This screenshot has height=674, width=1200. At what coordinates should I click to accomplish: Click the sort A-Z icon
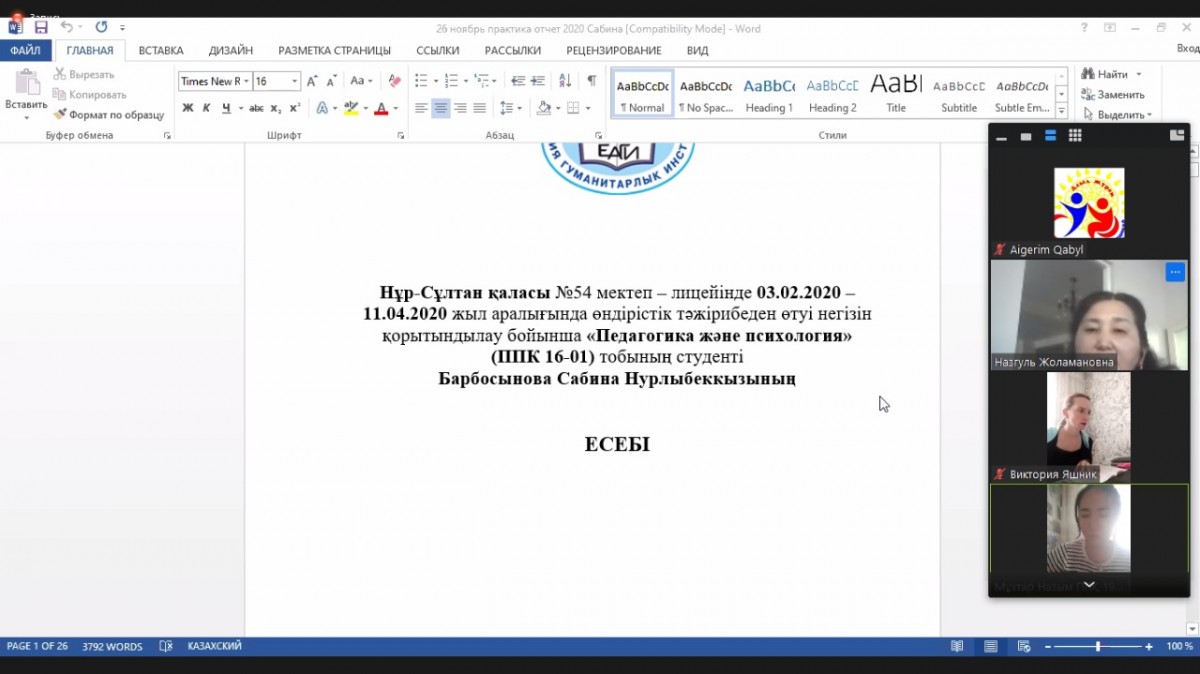pyautogui.click(x=565, y=81)
